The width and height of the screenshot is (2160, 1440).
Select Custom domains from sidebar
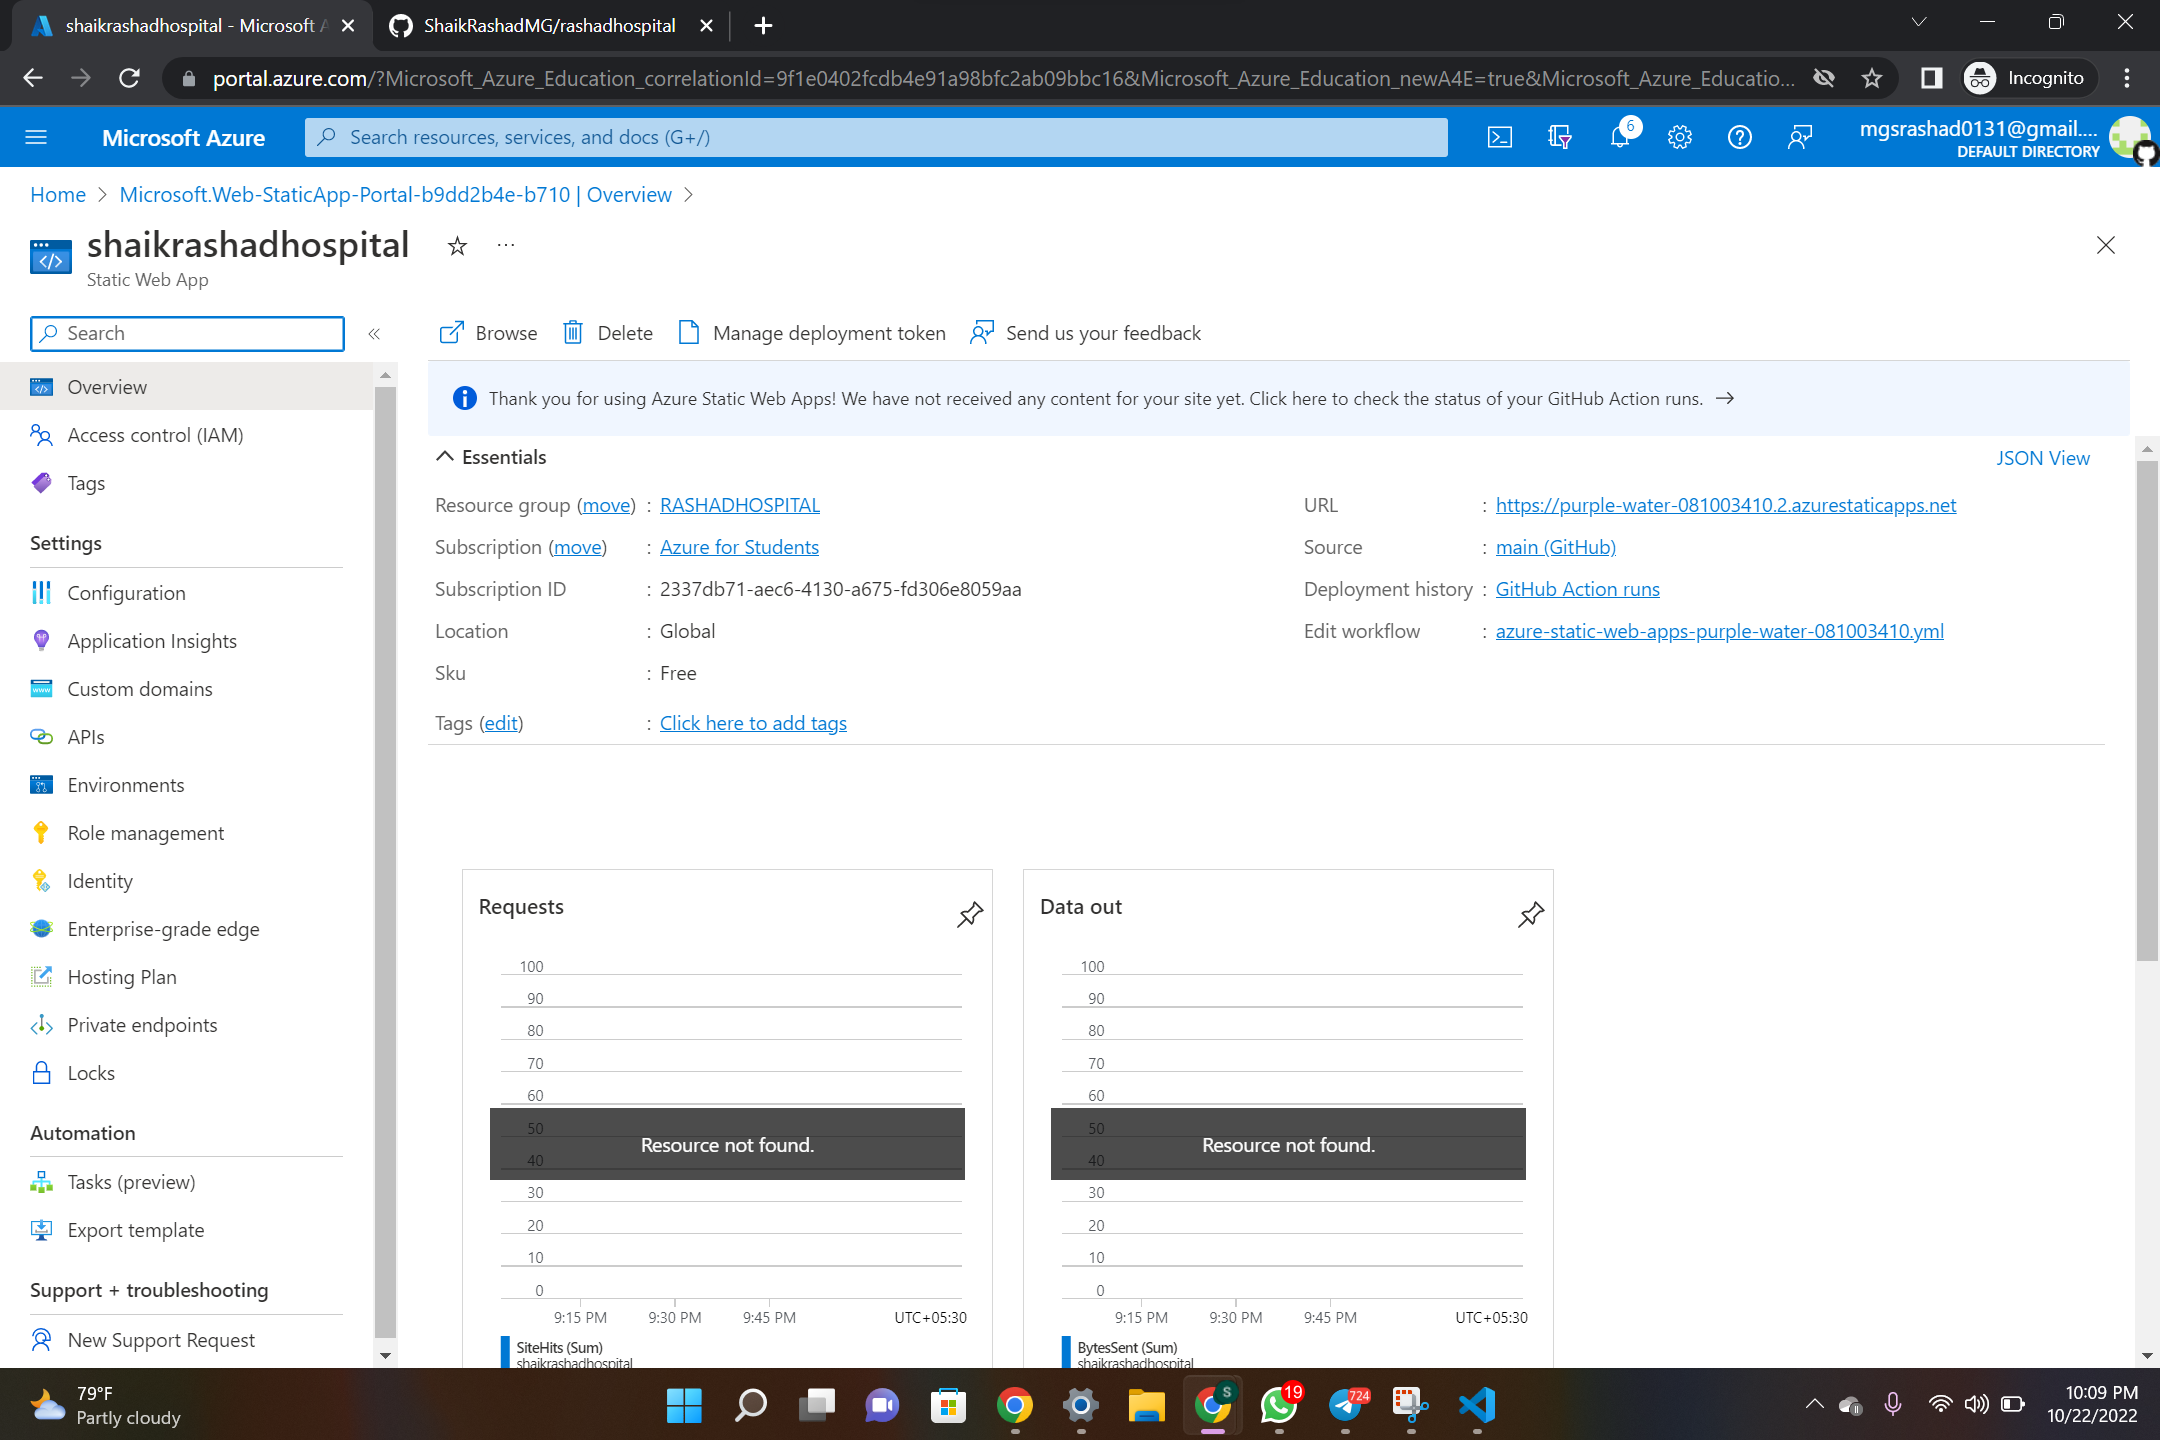(x=139, y=689)
